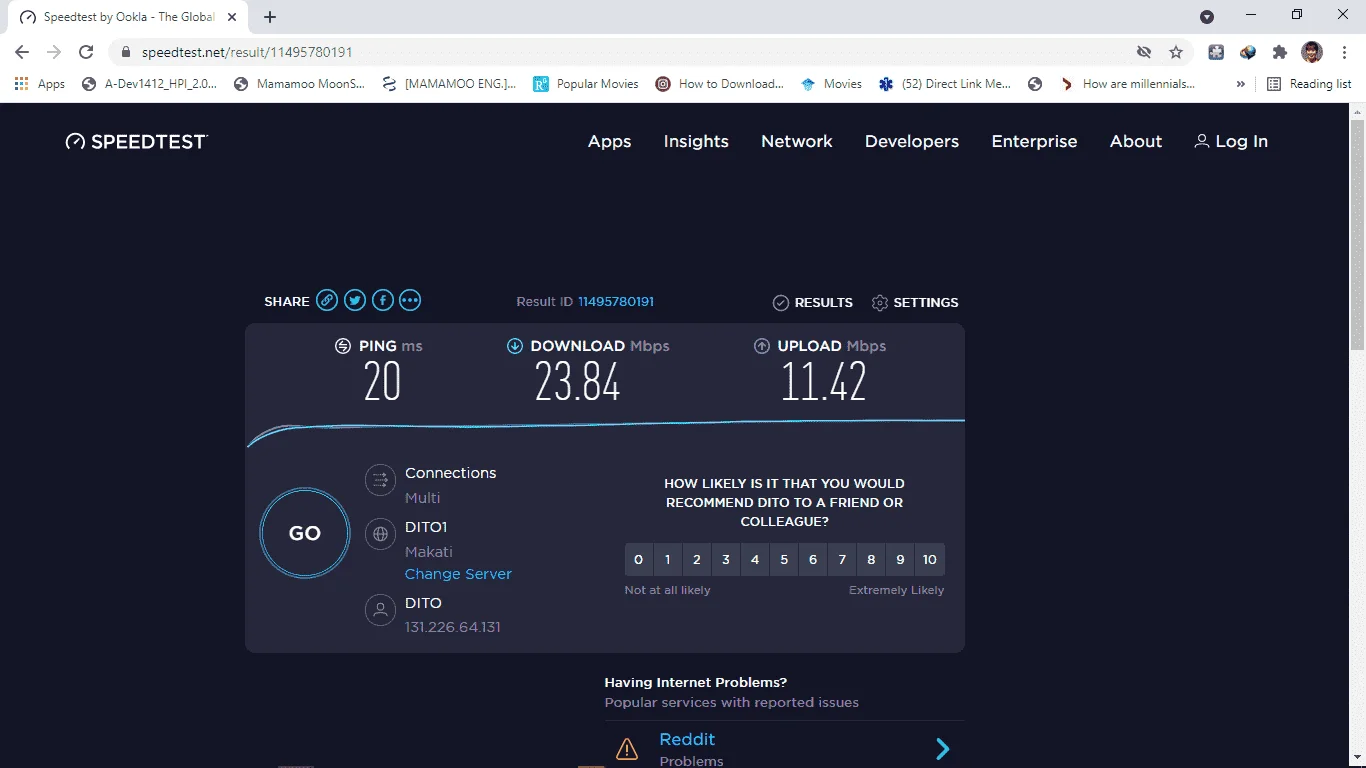This screenshot has width=1366, height=768.
Task: Click the DITO1 server globe icon
Action: tap(380, 534)
